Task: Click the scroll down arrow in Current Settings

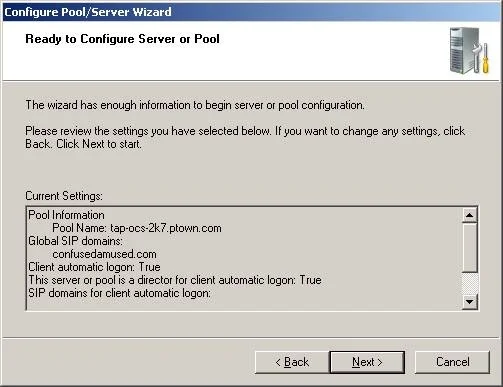Action: [x=469, y=302]
